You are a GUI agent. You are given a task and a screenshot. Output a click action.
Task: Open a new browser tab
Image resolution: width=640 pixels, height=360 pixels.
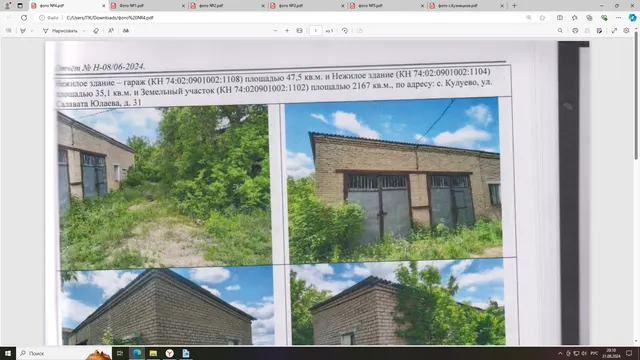514,6
